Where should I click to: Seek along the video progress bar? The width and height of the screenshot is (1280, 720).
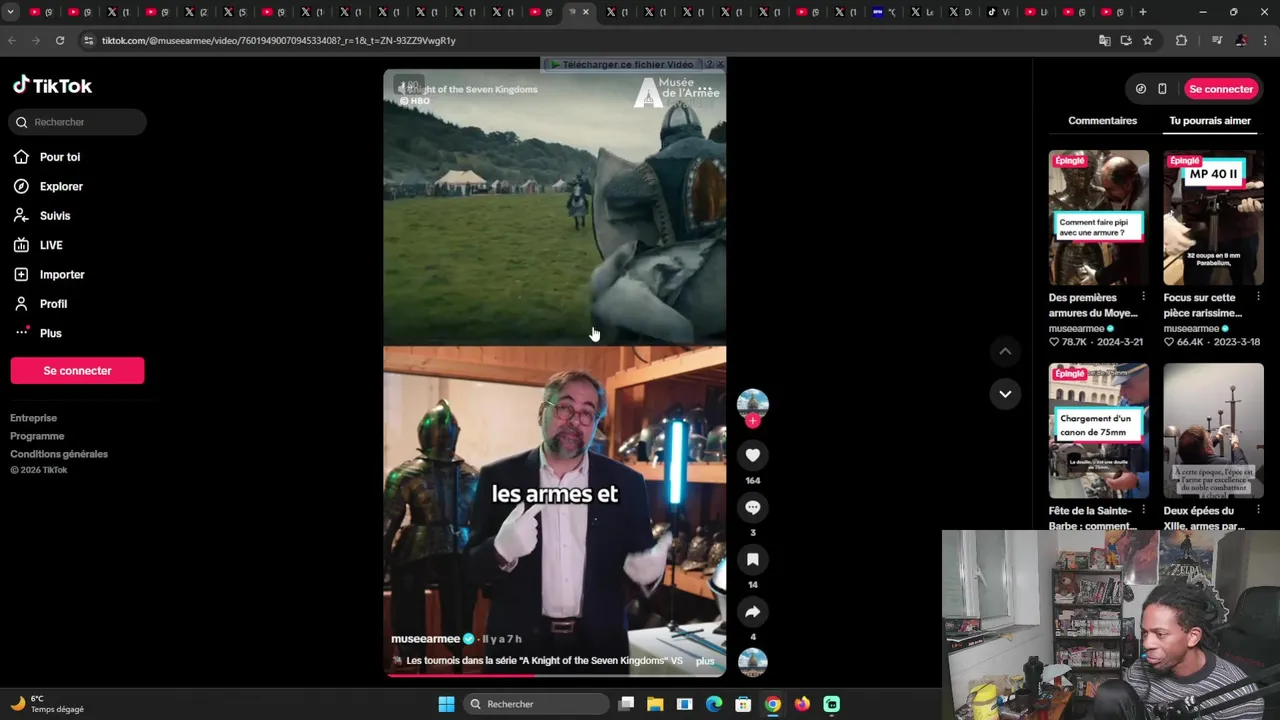point(555,675)
